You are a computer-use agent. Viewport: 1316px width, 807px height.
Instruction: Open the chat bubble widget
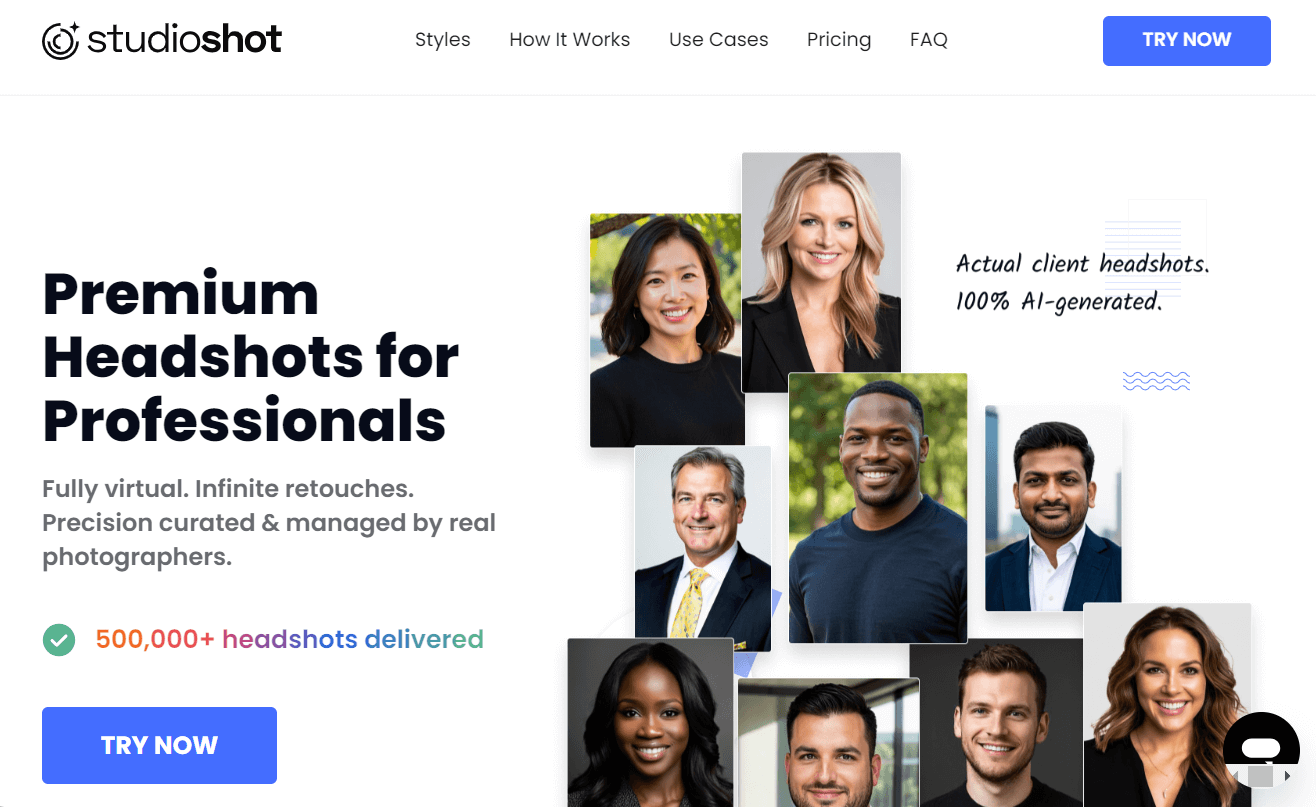tap(1261, 749)
